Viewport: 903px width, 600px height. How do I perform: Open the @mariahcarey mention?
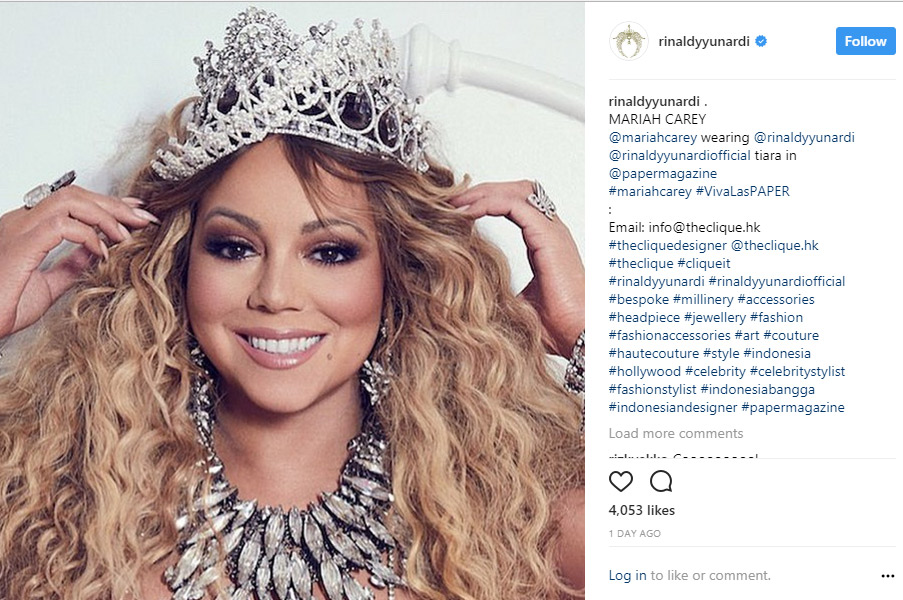pyautogui.click(x=652, y=138)
